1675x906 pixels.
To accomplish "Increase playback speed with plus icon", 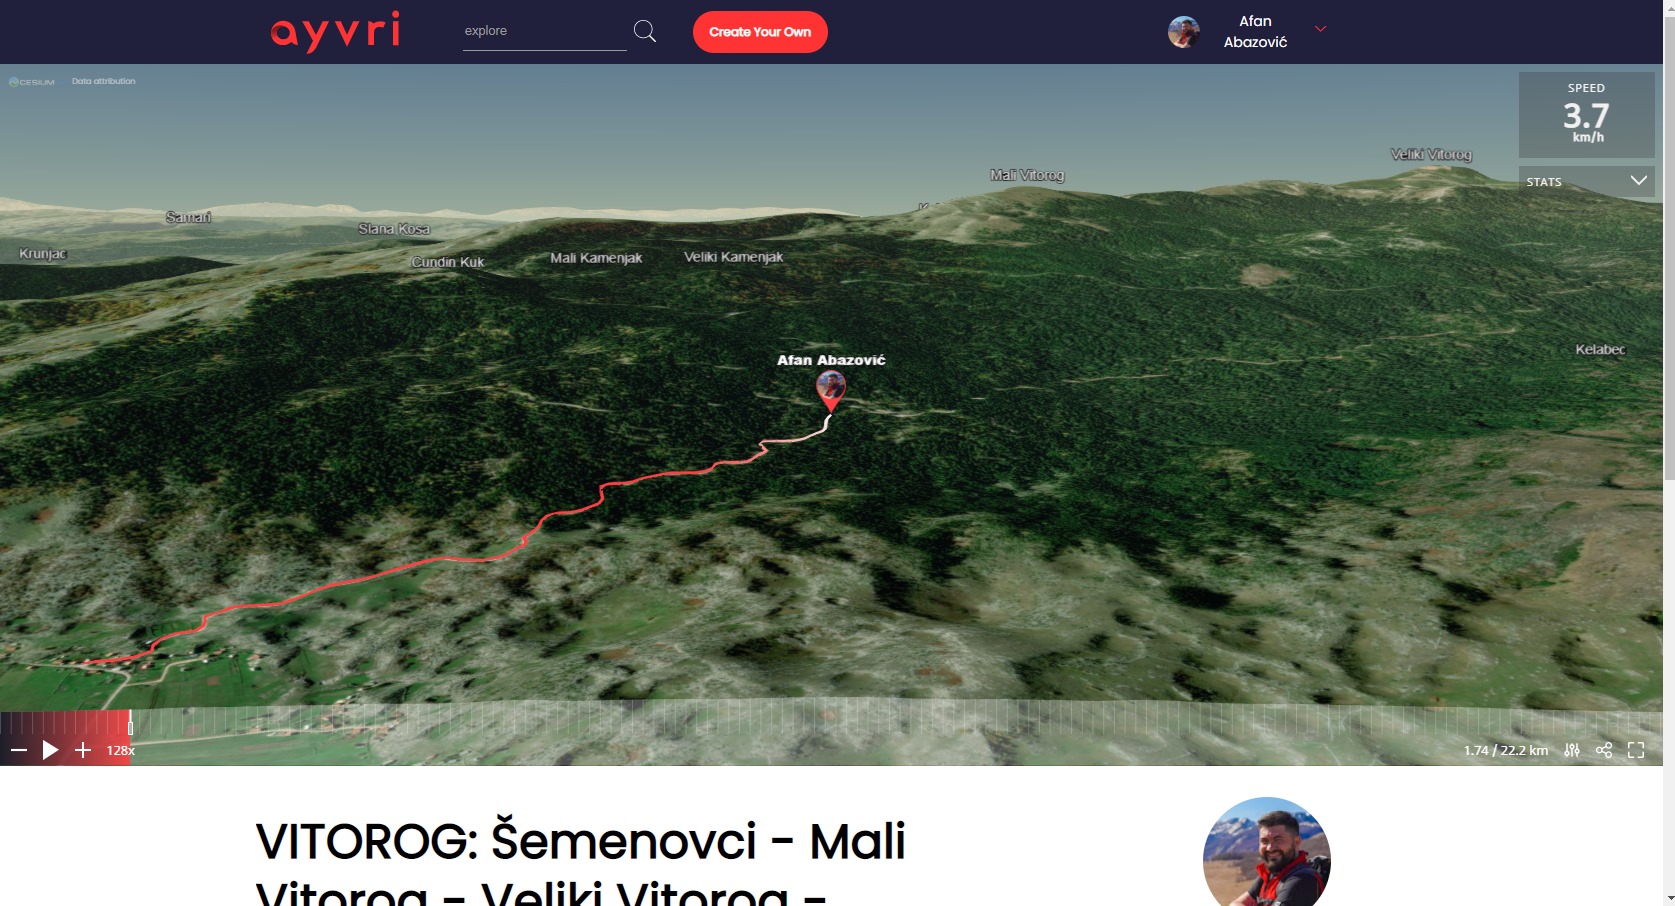I will pyautogui.click(x=83, y=750).
